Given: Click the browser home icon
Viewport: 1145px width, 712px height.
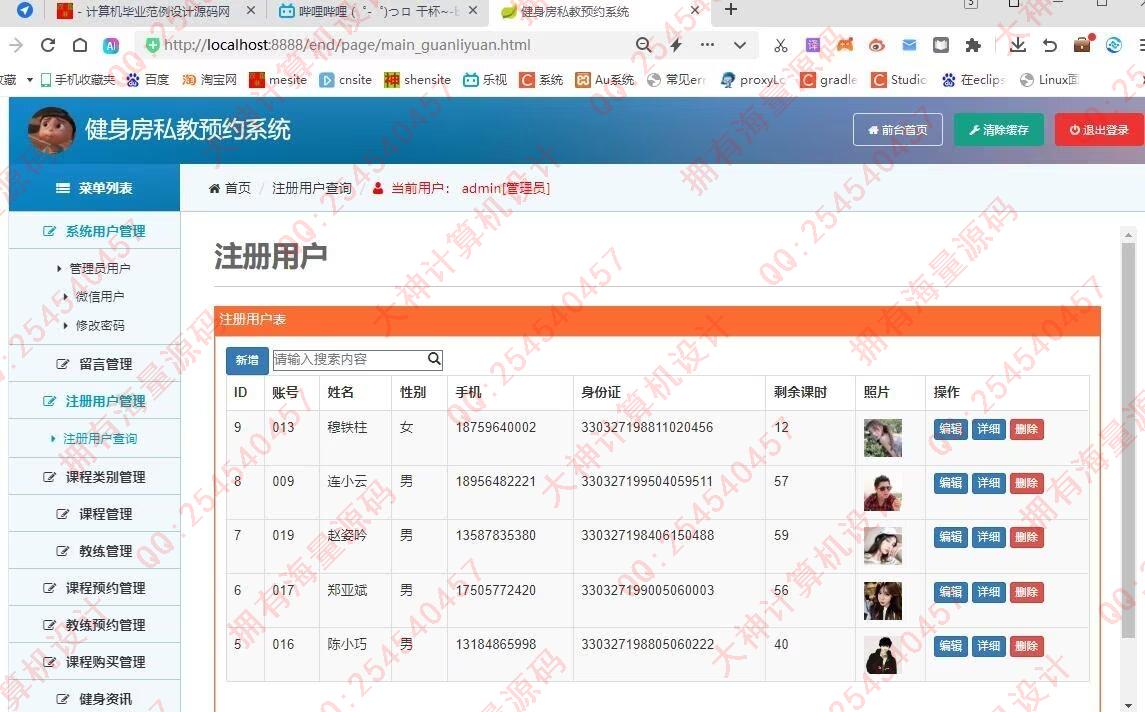Looking at the screenshot, I should (80, 45).
